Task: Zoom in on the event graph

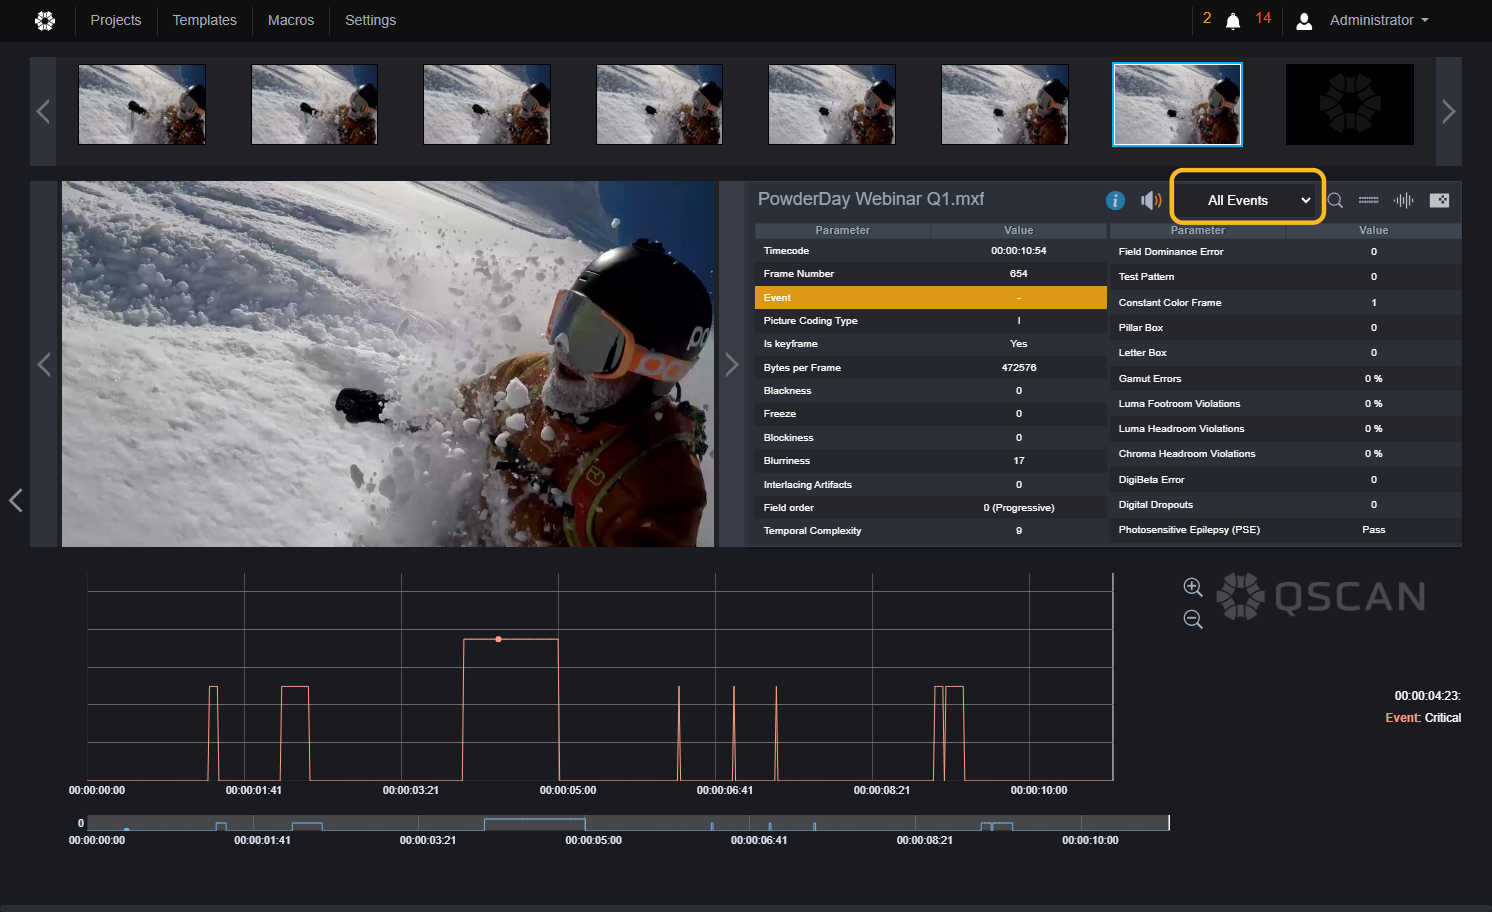Action: point(1193,587)
